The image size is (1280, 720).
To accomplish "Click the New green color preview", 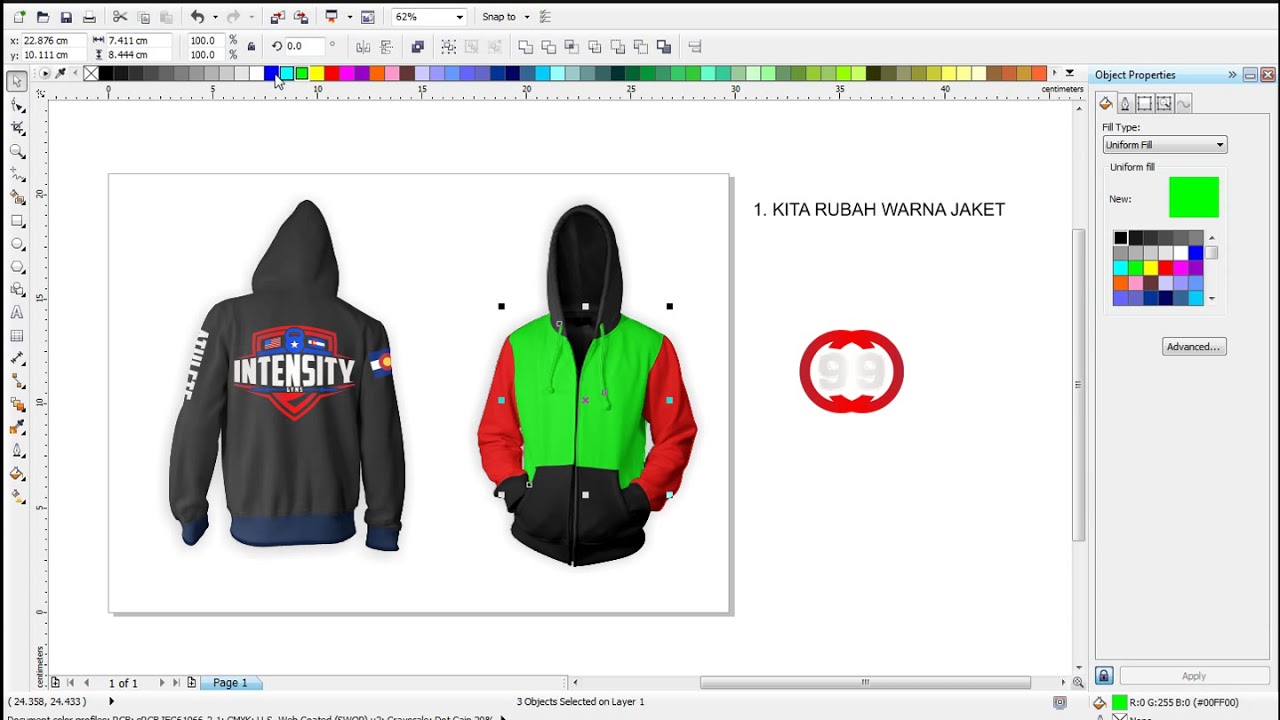I will coord(1194,197).
